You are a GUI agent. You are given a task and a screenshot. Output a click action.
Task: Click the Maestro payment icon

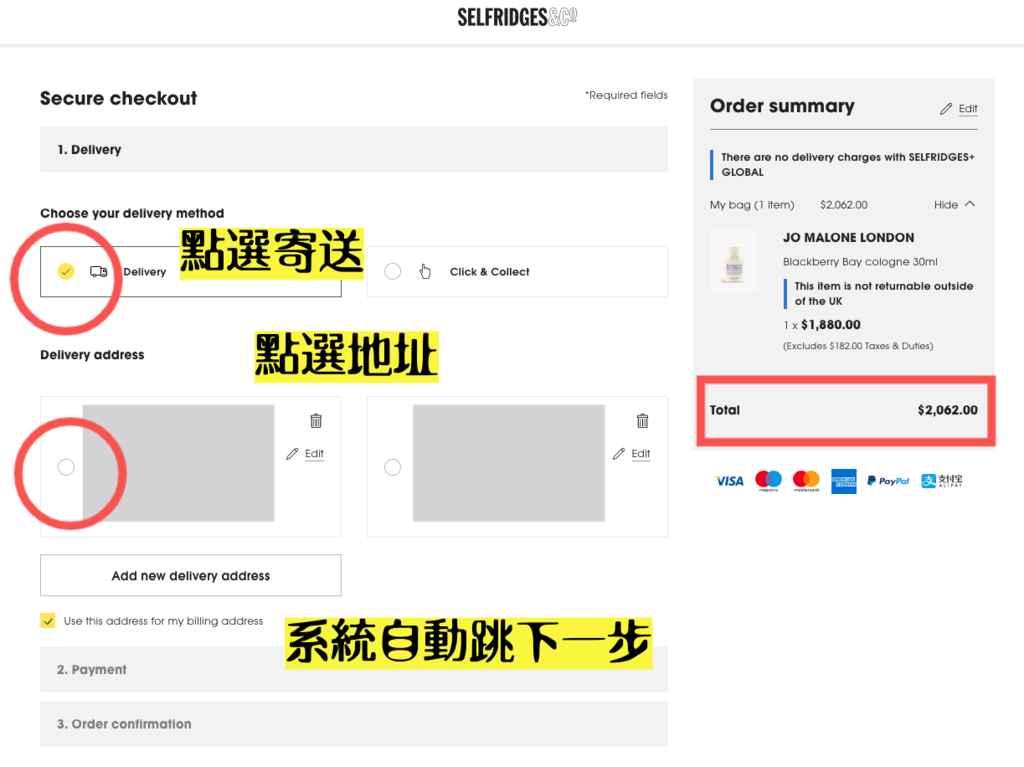tap(769, 481)
